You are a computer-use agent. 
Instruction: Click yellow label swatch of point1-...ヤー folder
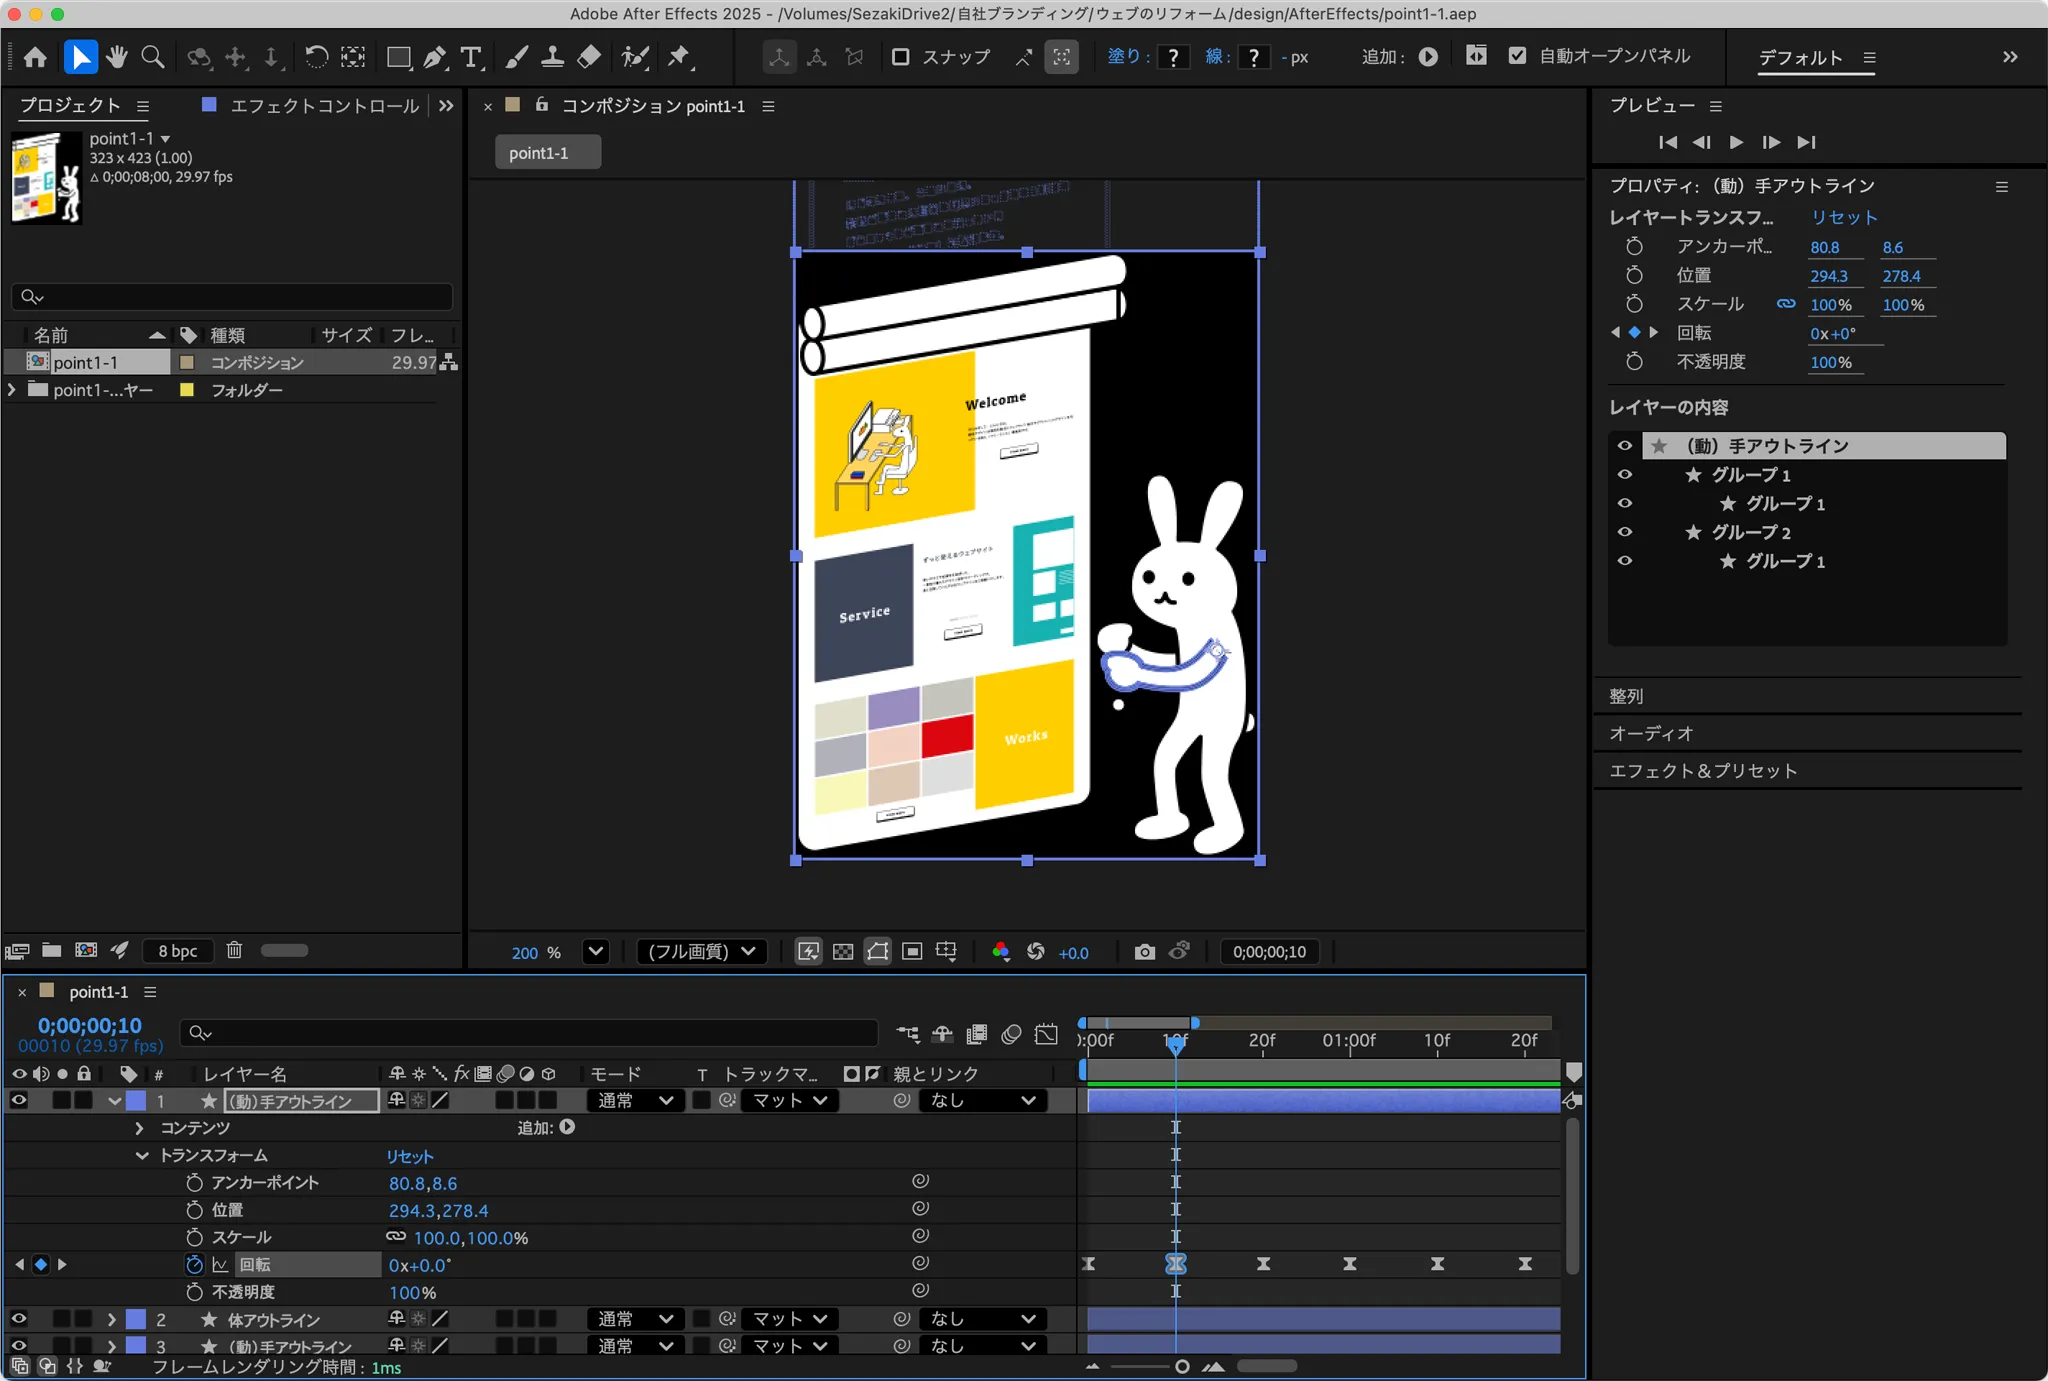coord(186,390)
